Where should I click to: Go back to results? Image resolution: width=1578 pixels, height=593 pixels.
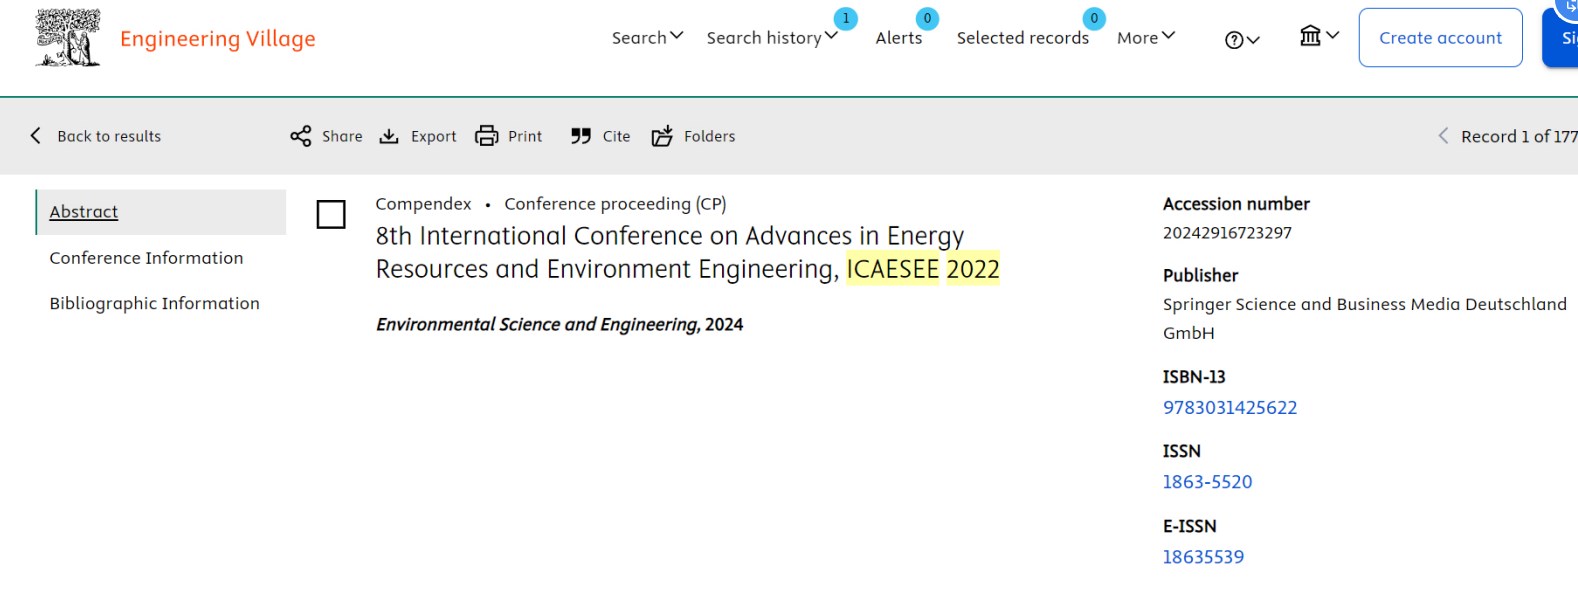[109, 136]
